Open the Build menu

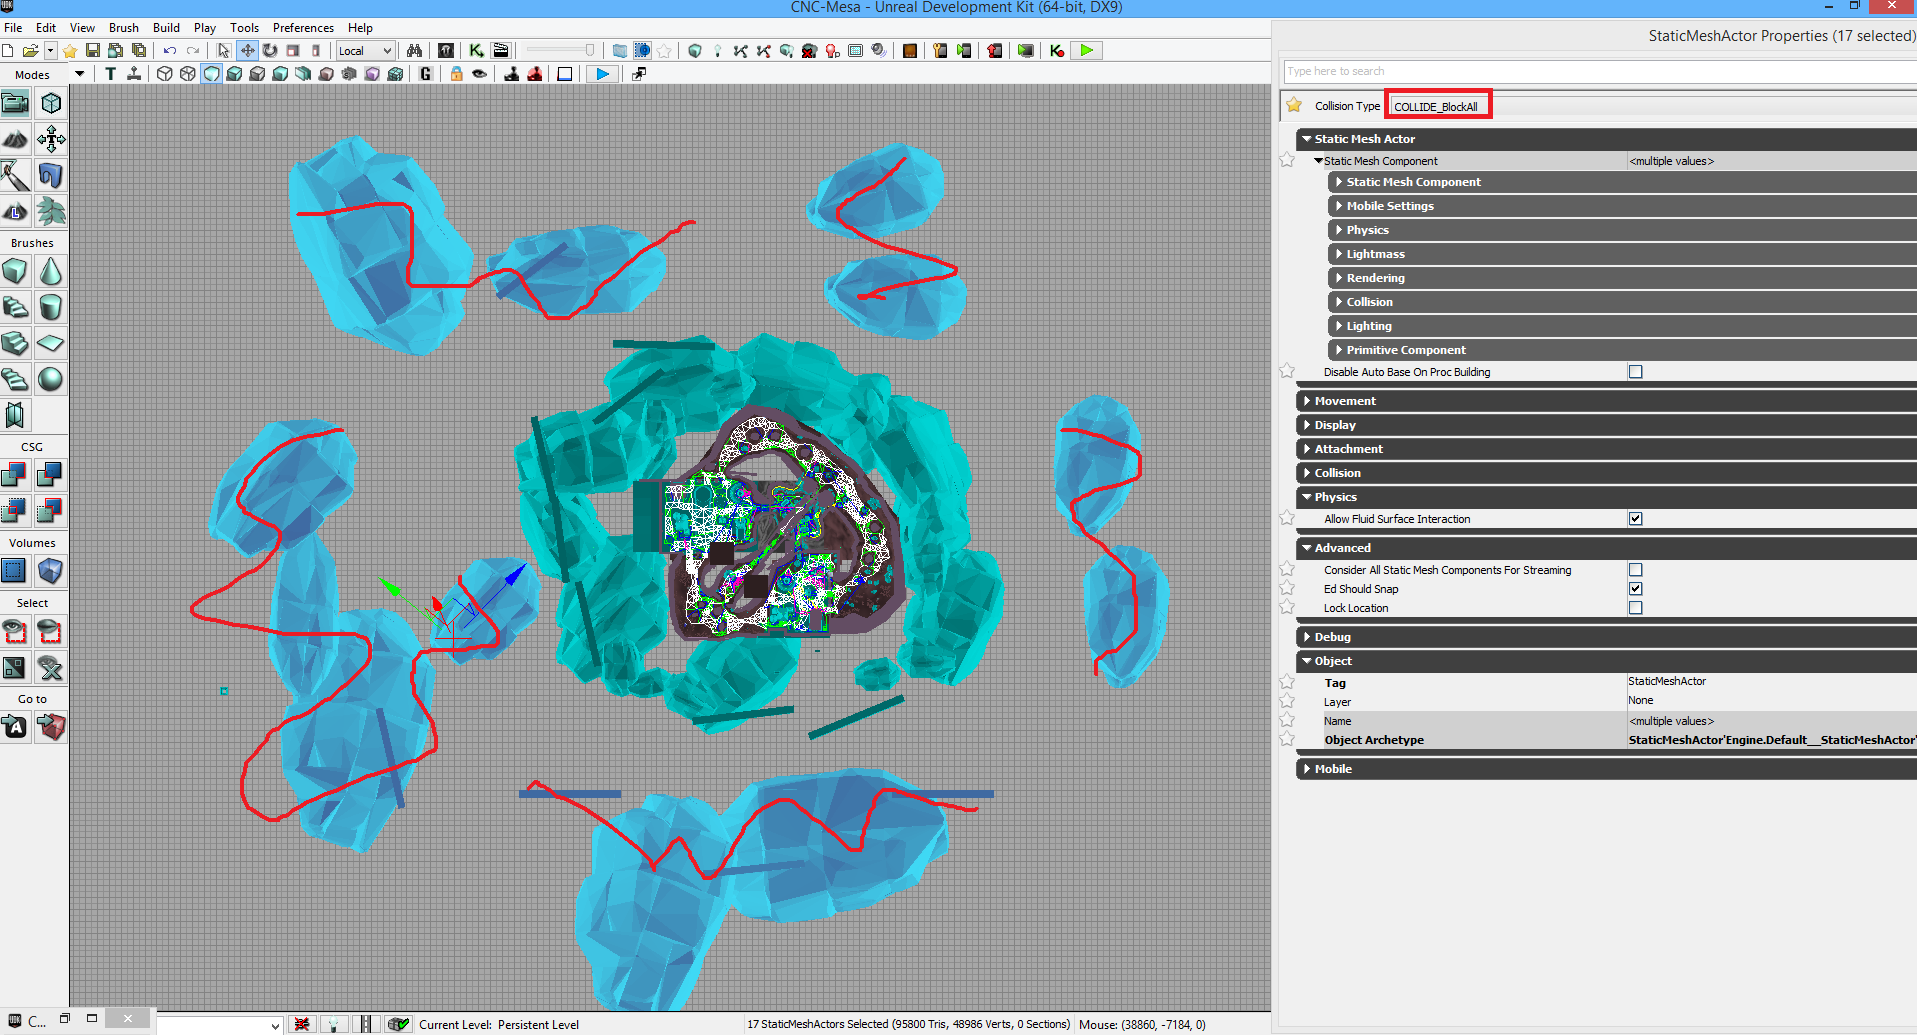click(x=166, y=28)
